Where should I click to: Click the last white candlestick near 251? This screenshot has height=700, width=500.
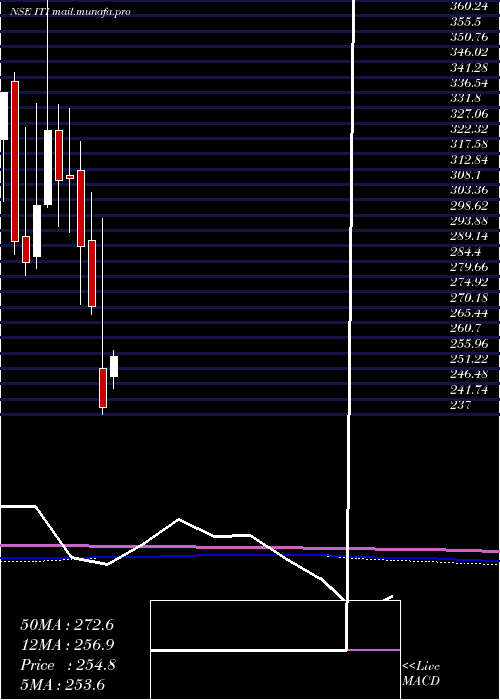tap(114, 367)
